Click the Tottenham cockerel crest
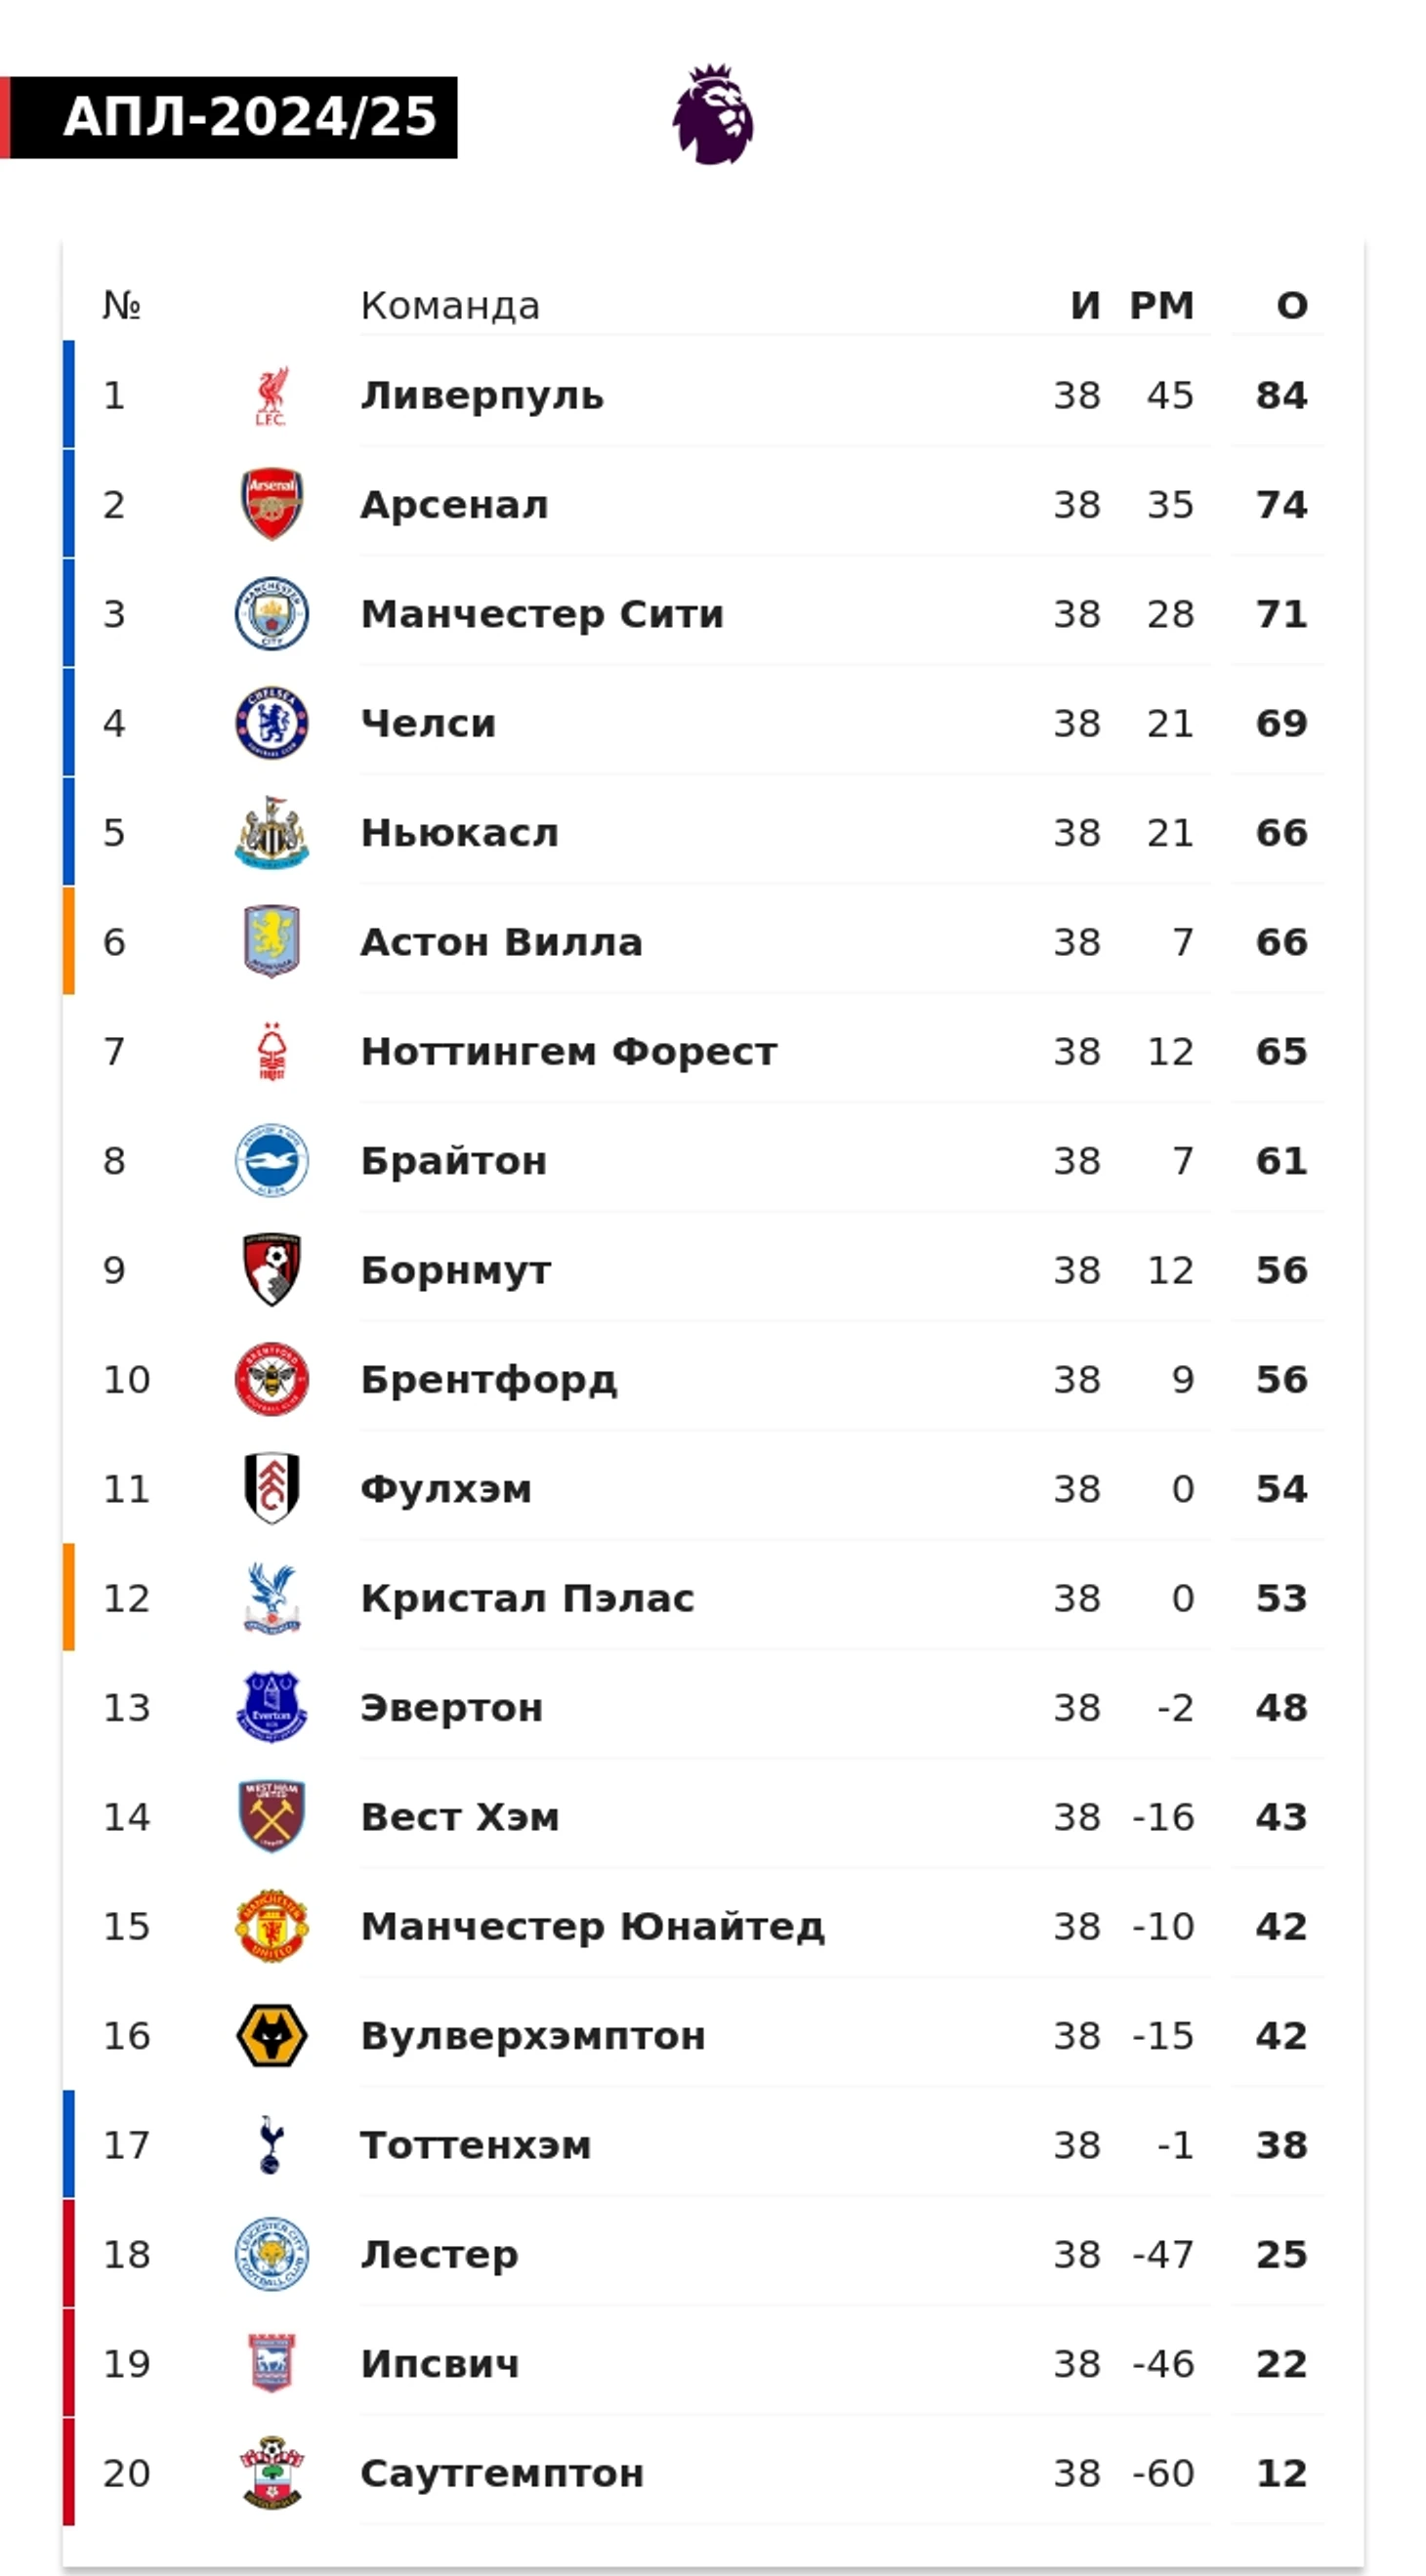1426x2576 pixels. click(x=271, y=2145)
